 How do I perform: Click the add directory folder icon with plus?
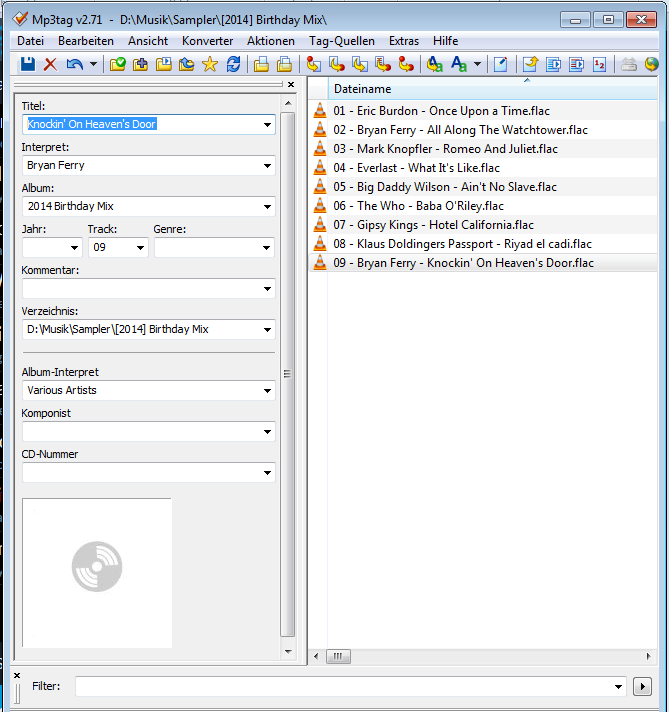point(140,64)
